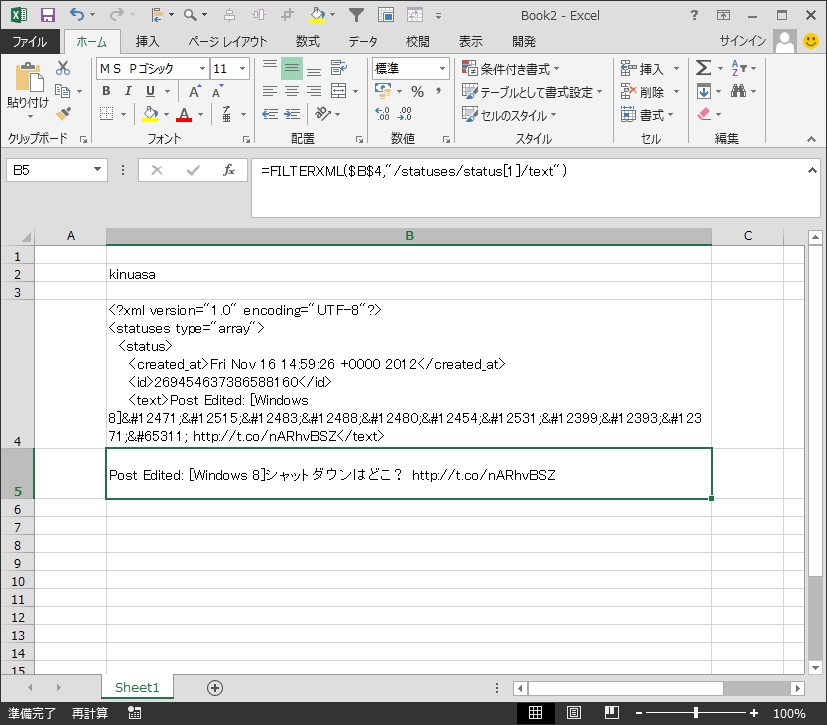Select cell B2 containing kinuasa
Image resolution: width=827 pixels, height=725 pixels.
pyautogui.click(x=409, y=274)
